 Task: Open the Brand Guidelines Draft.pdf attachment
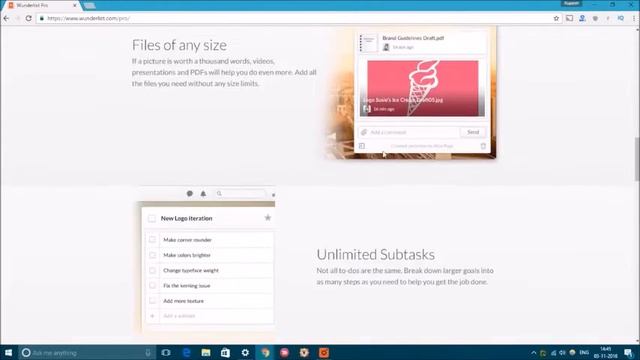coord(421,42)
